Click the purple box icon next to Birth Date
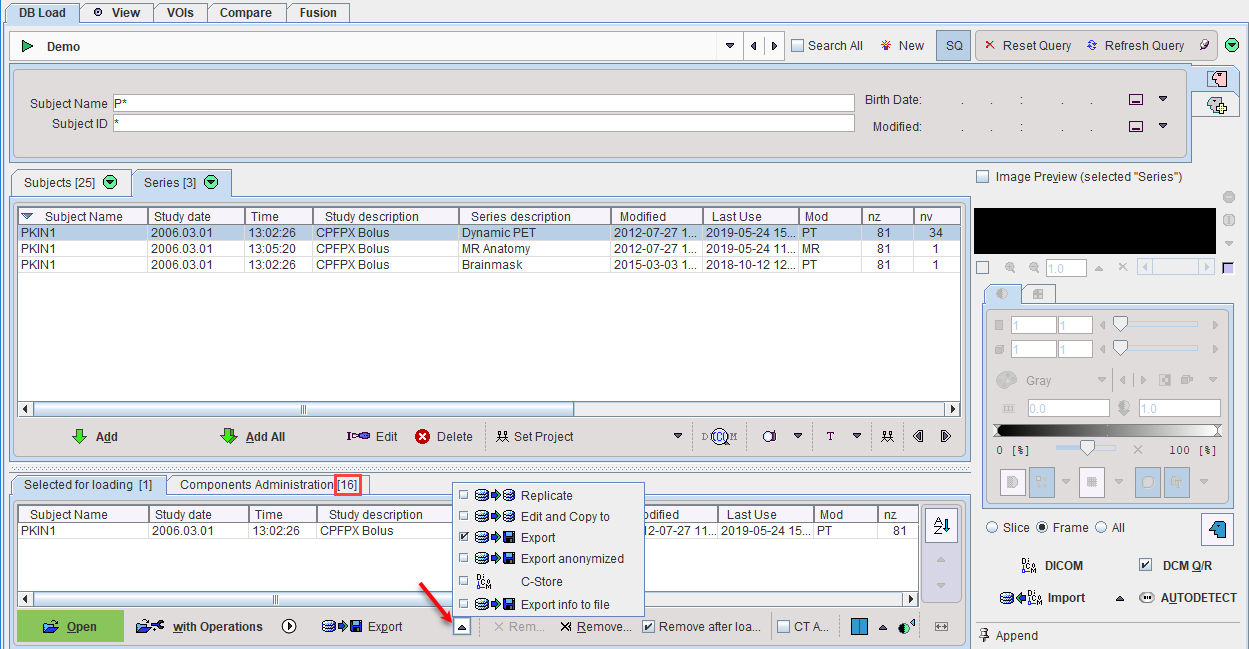 tap(1136, 99)
